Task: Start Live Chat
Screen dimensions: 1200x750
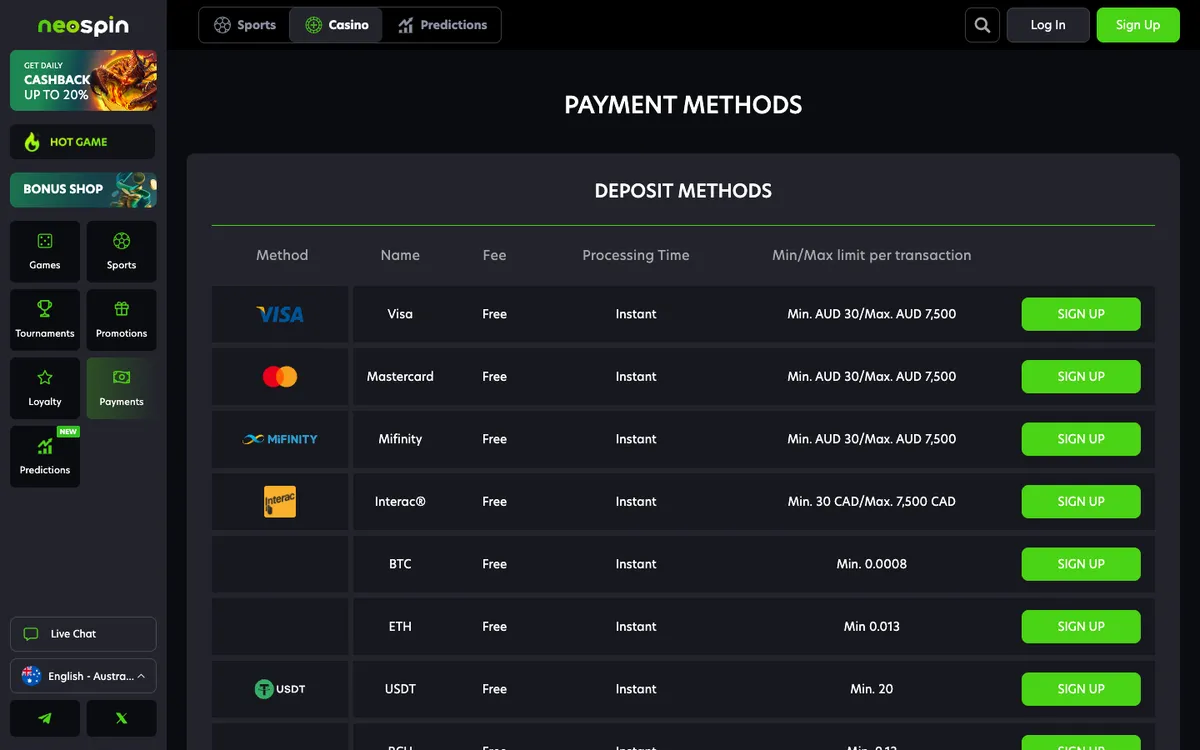Action: [83, 634]
